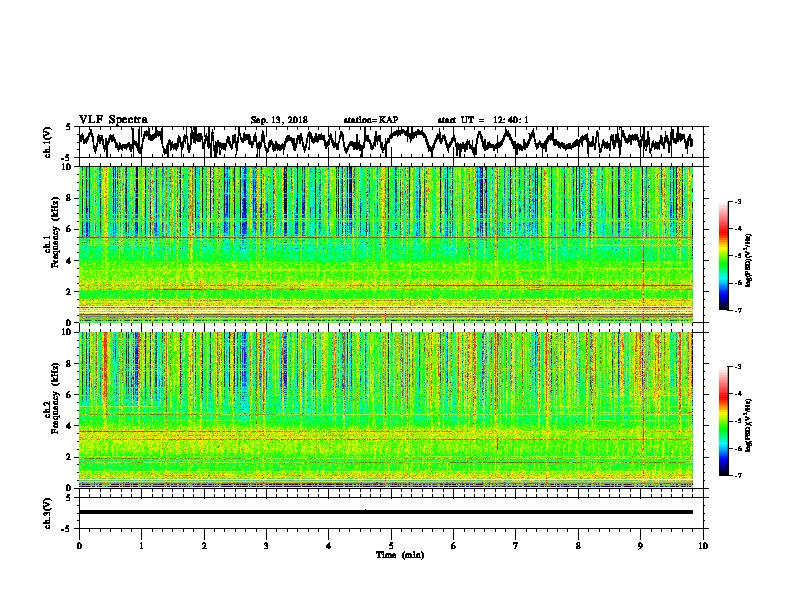This screenshot has height=612, width=792.
Task: Click the "-3" tick on ch.1 colorbar
Action: coord(738,202)
